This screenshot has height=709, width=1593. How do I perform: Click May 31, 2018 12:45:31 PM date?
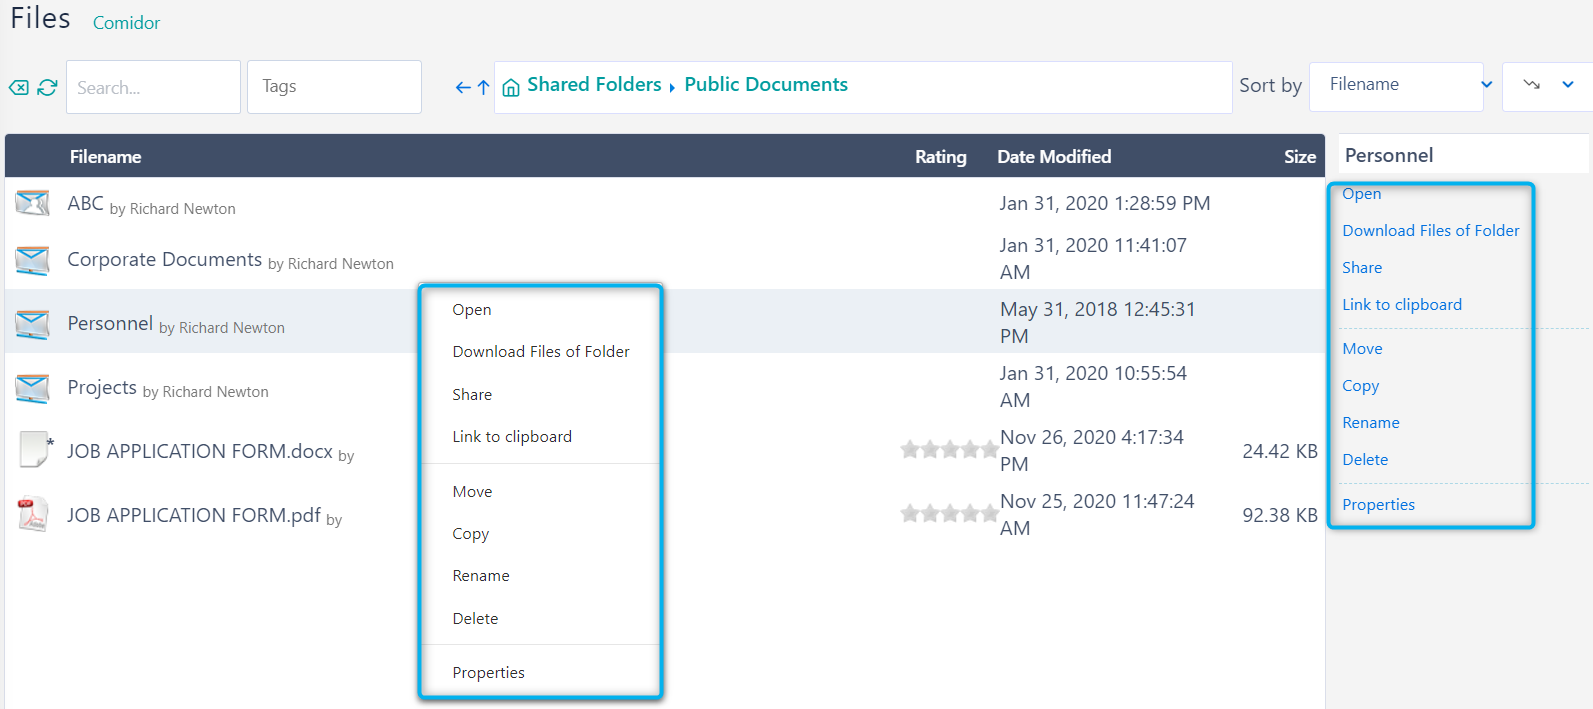(1098, 323)
